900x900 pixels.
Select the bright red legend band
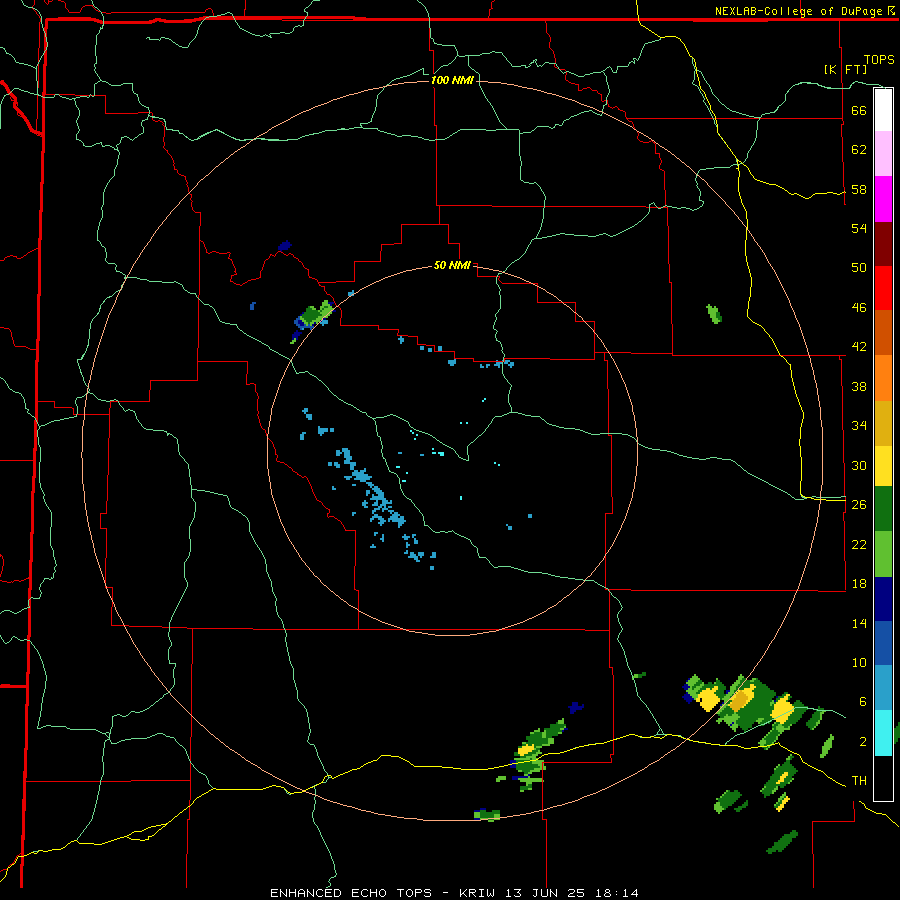[x=883, y=288]
